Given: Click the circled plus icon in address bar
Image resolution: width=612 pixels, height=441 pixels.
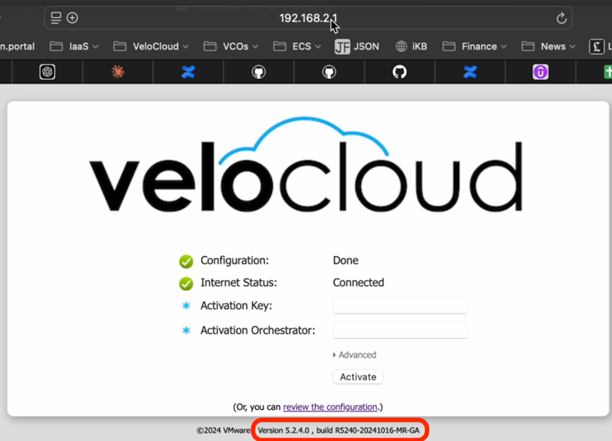Looking at the screenshot, I should 72,18.
